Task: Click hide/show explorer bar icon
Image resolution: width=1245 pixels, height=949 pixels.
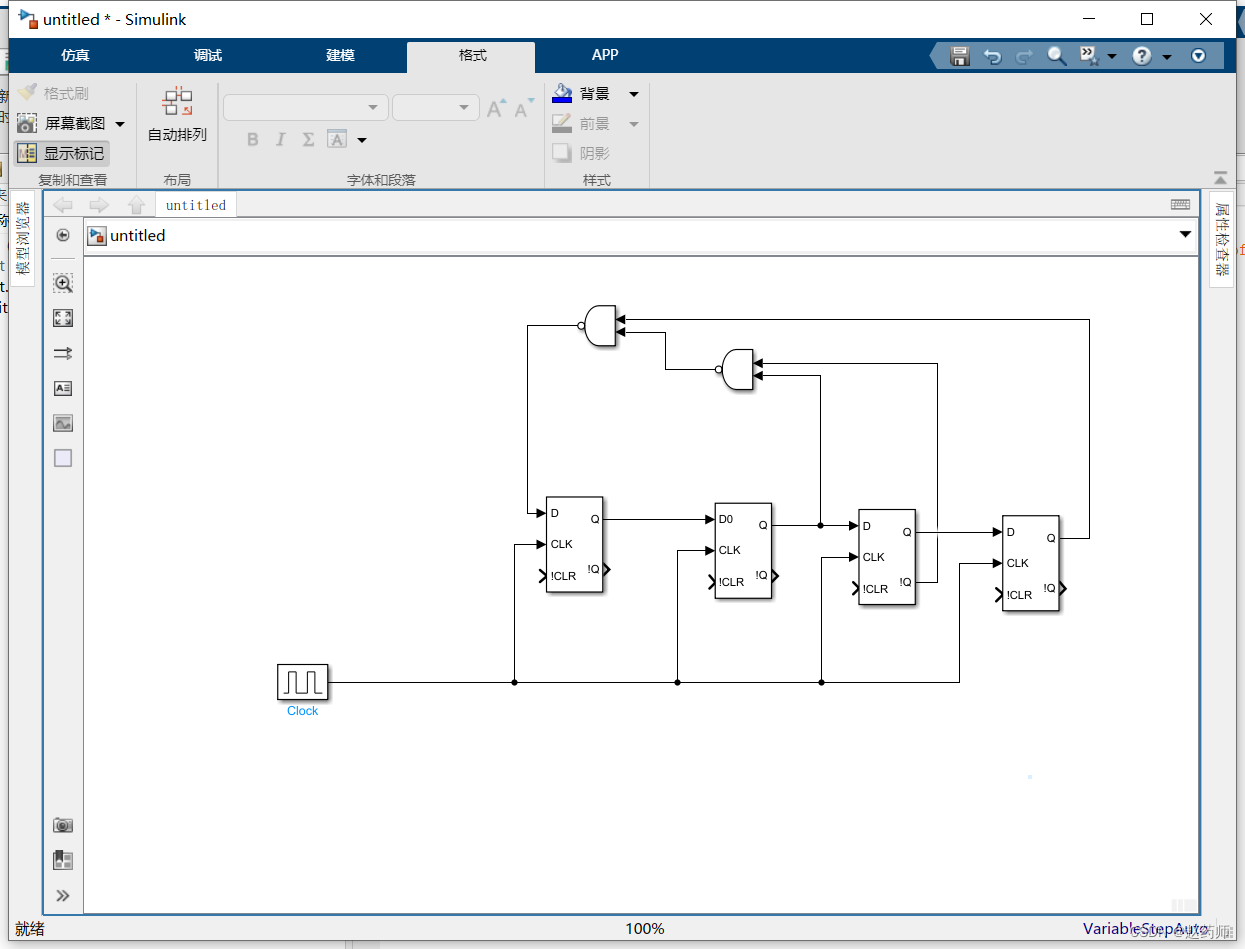Action: 63,235
